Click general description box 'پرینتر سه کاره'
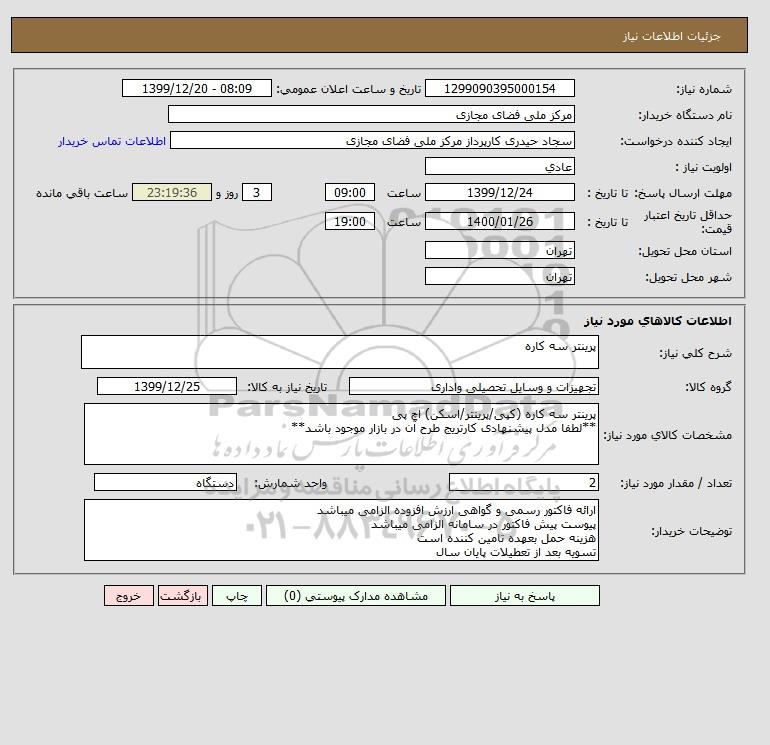The height and width of the screenshot is (745, 770). (340, 352)
